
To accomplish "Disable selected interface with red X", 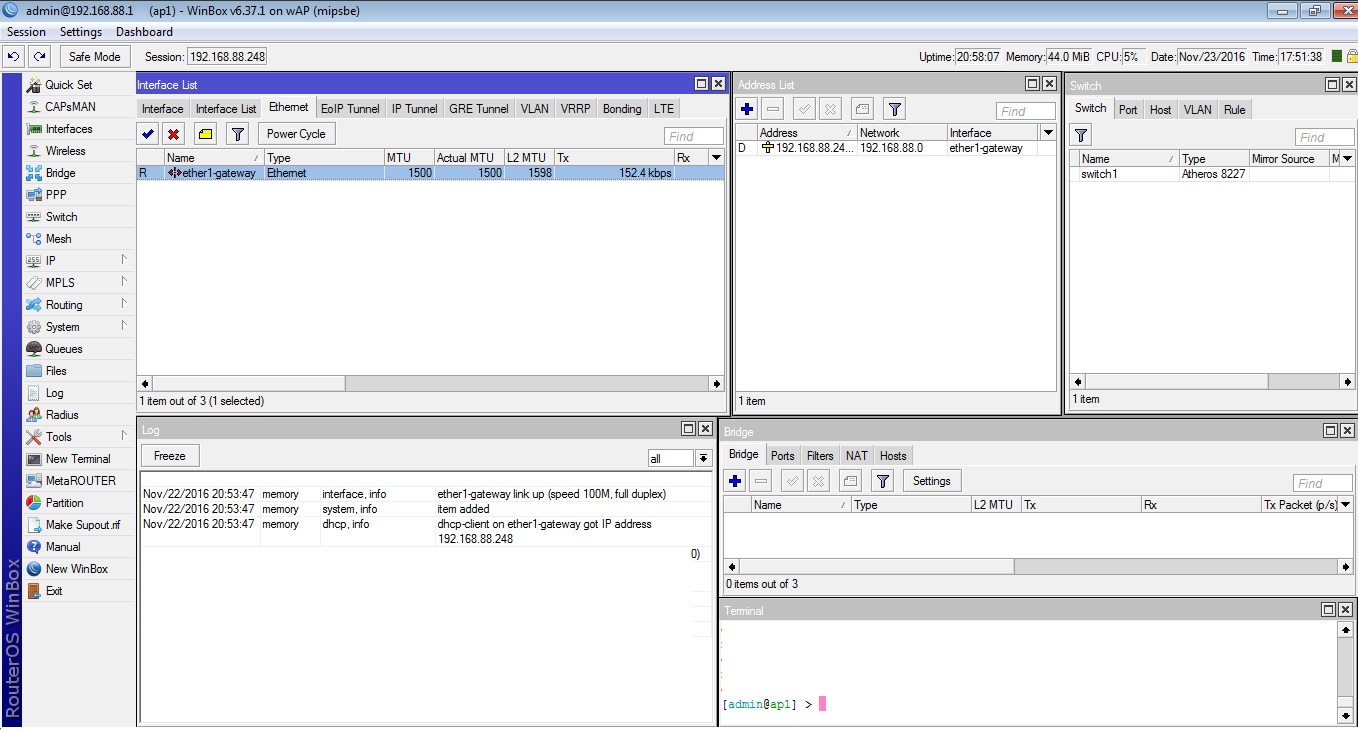I will (x=174, y=134).
